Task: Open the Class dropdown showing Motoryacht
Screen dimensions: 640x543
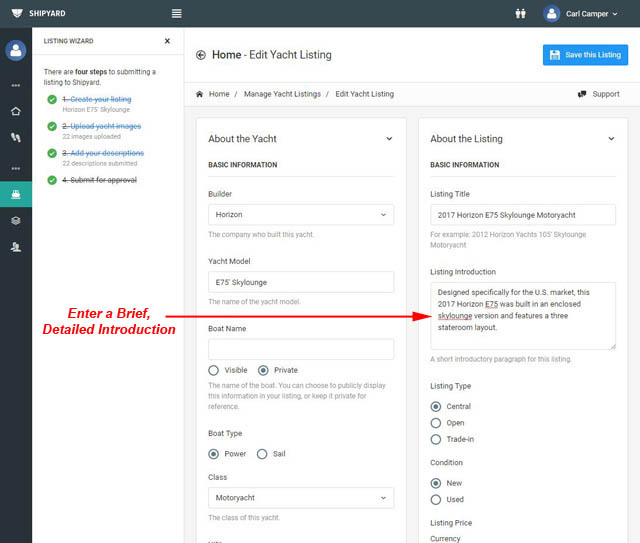Action: (300, 497)
